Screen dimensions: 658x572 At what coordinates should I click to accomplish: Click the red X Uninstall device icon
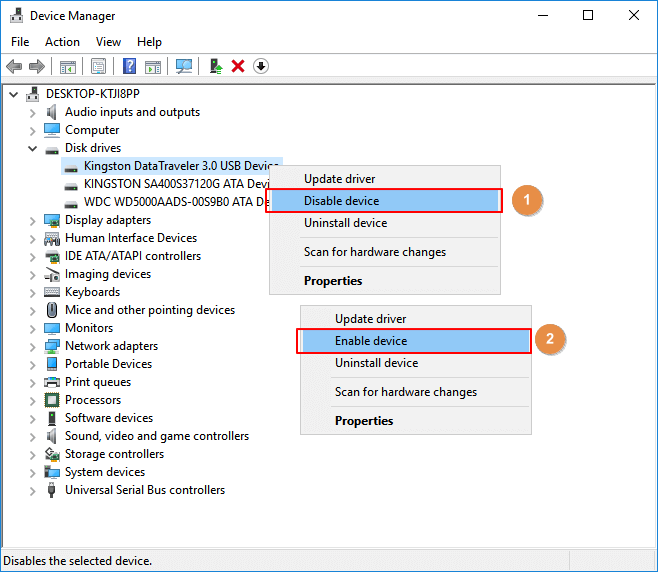pyautogui.click(x=238, y=67)
